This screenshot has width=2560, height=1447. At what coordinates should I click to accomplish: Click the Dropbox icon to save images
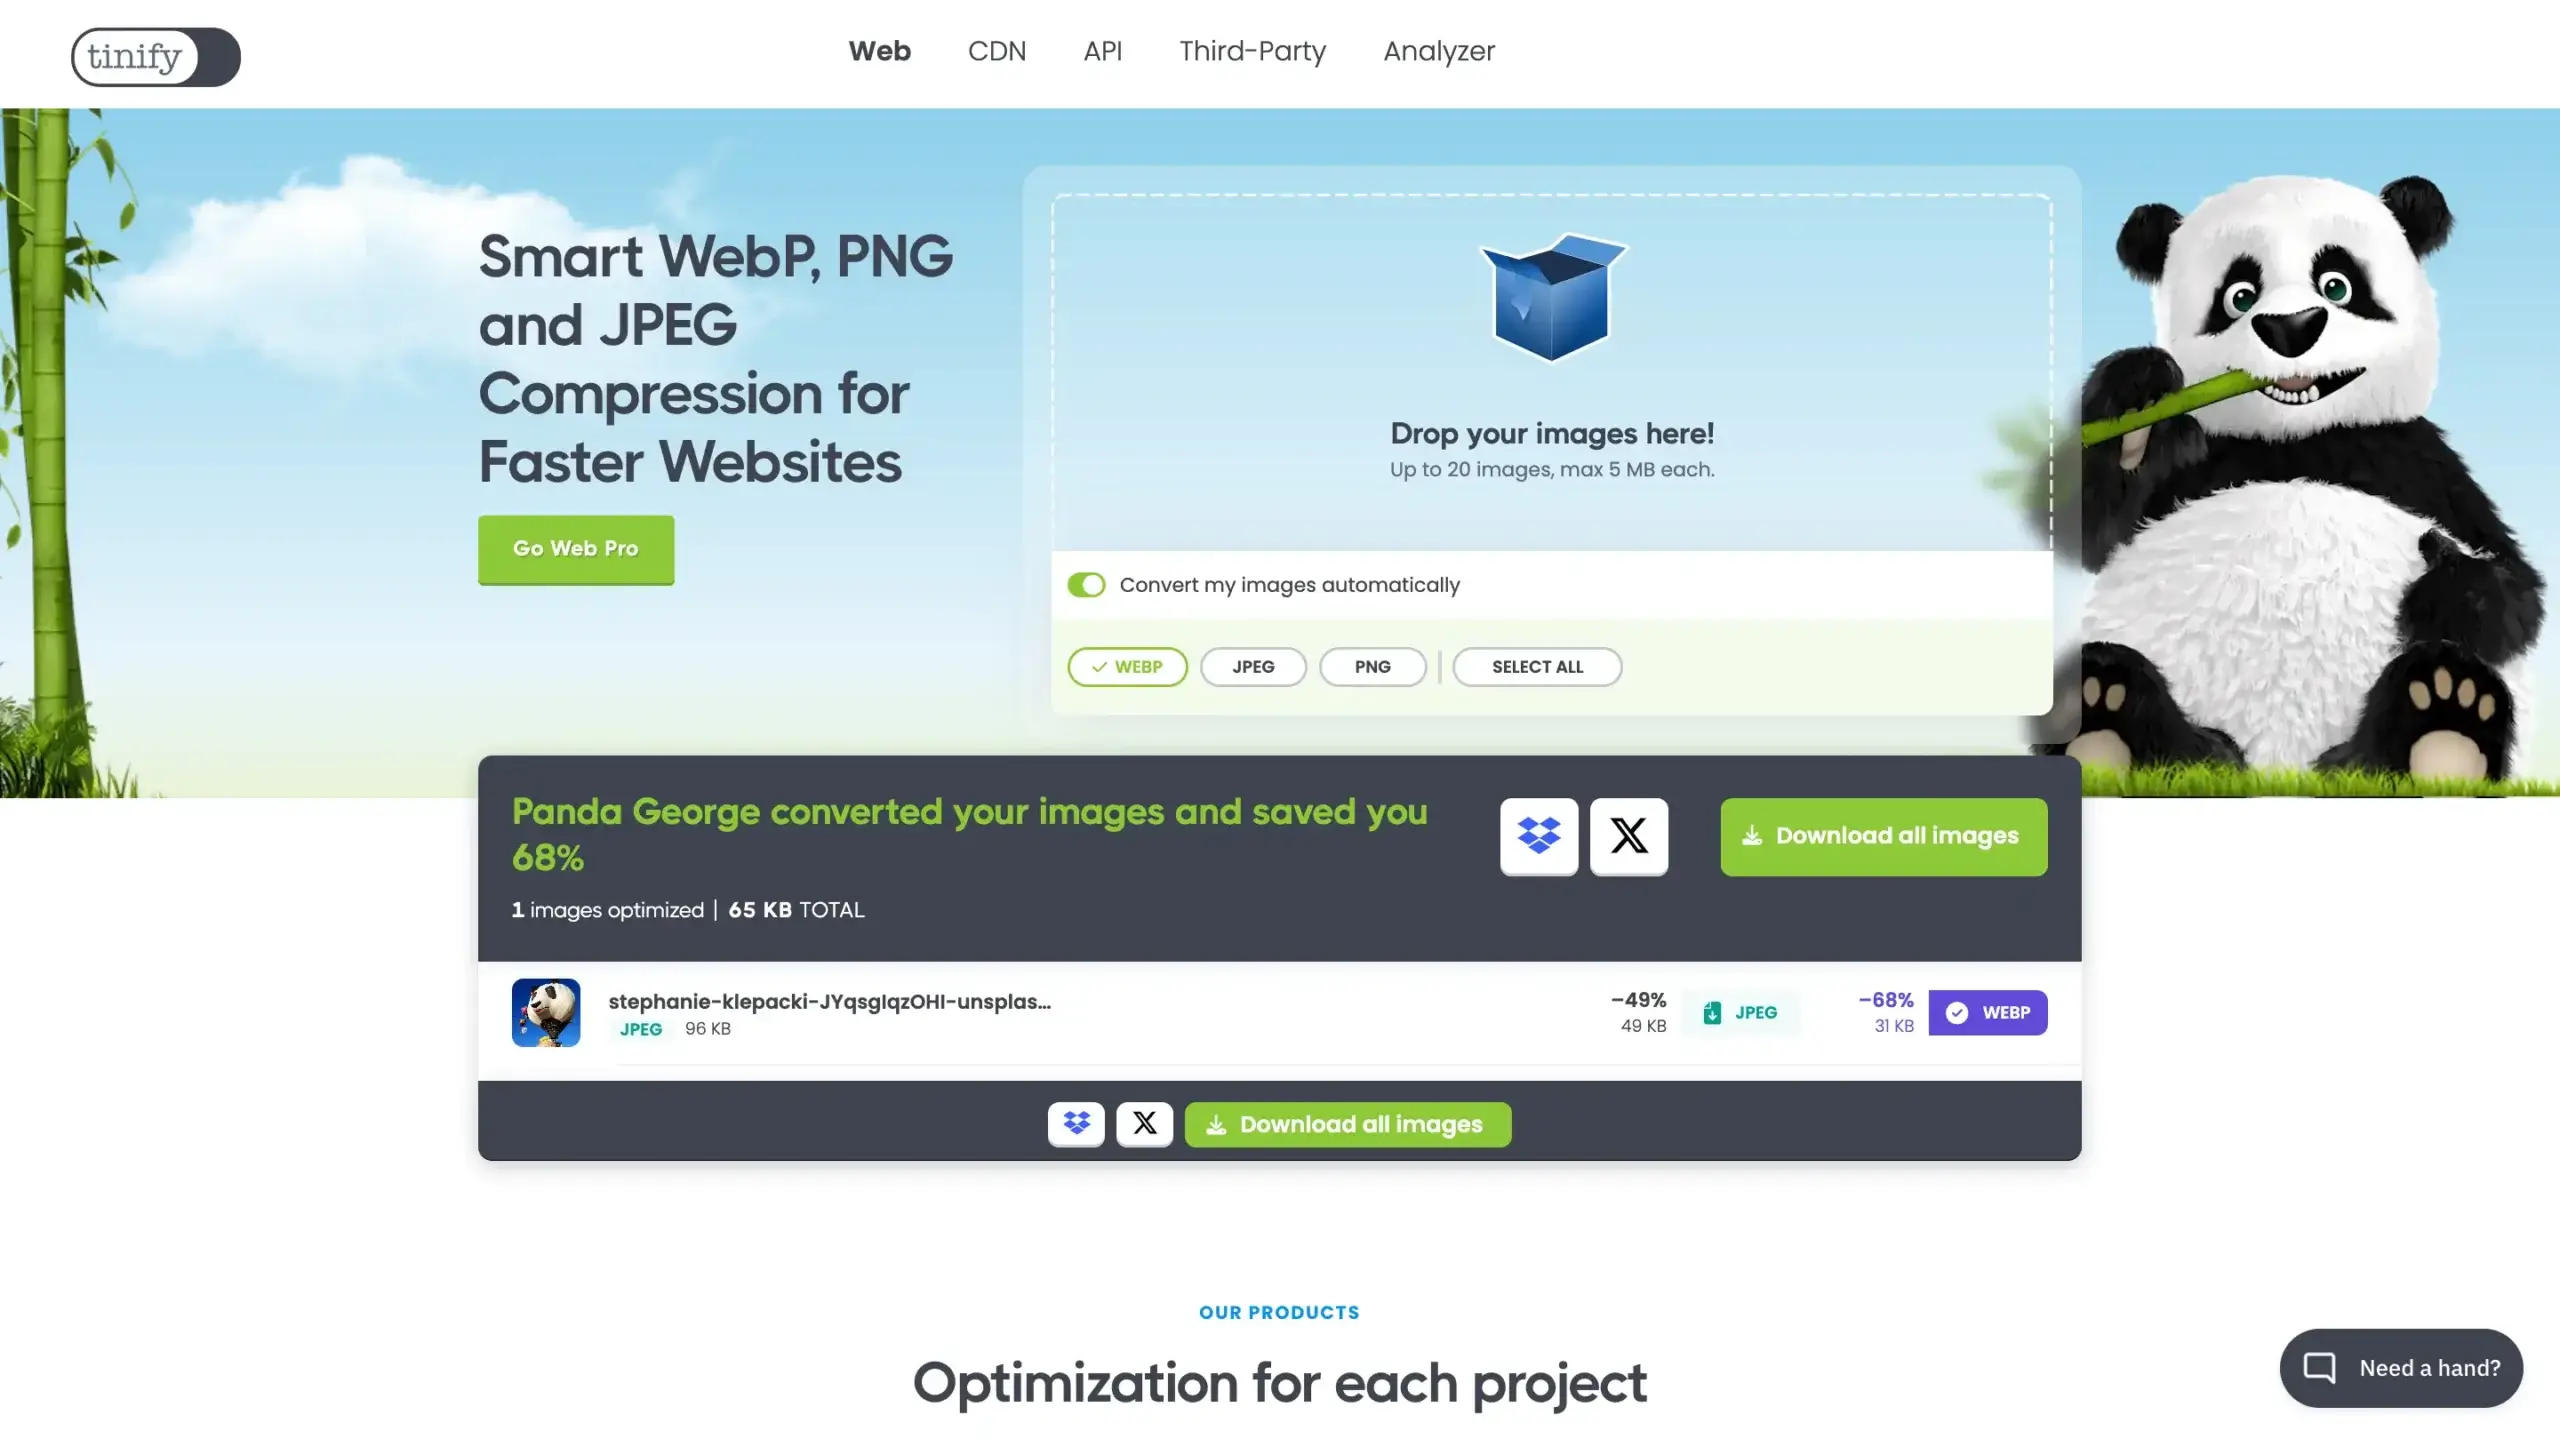[1538, 835]
